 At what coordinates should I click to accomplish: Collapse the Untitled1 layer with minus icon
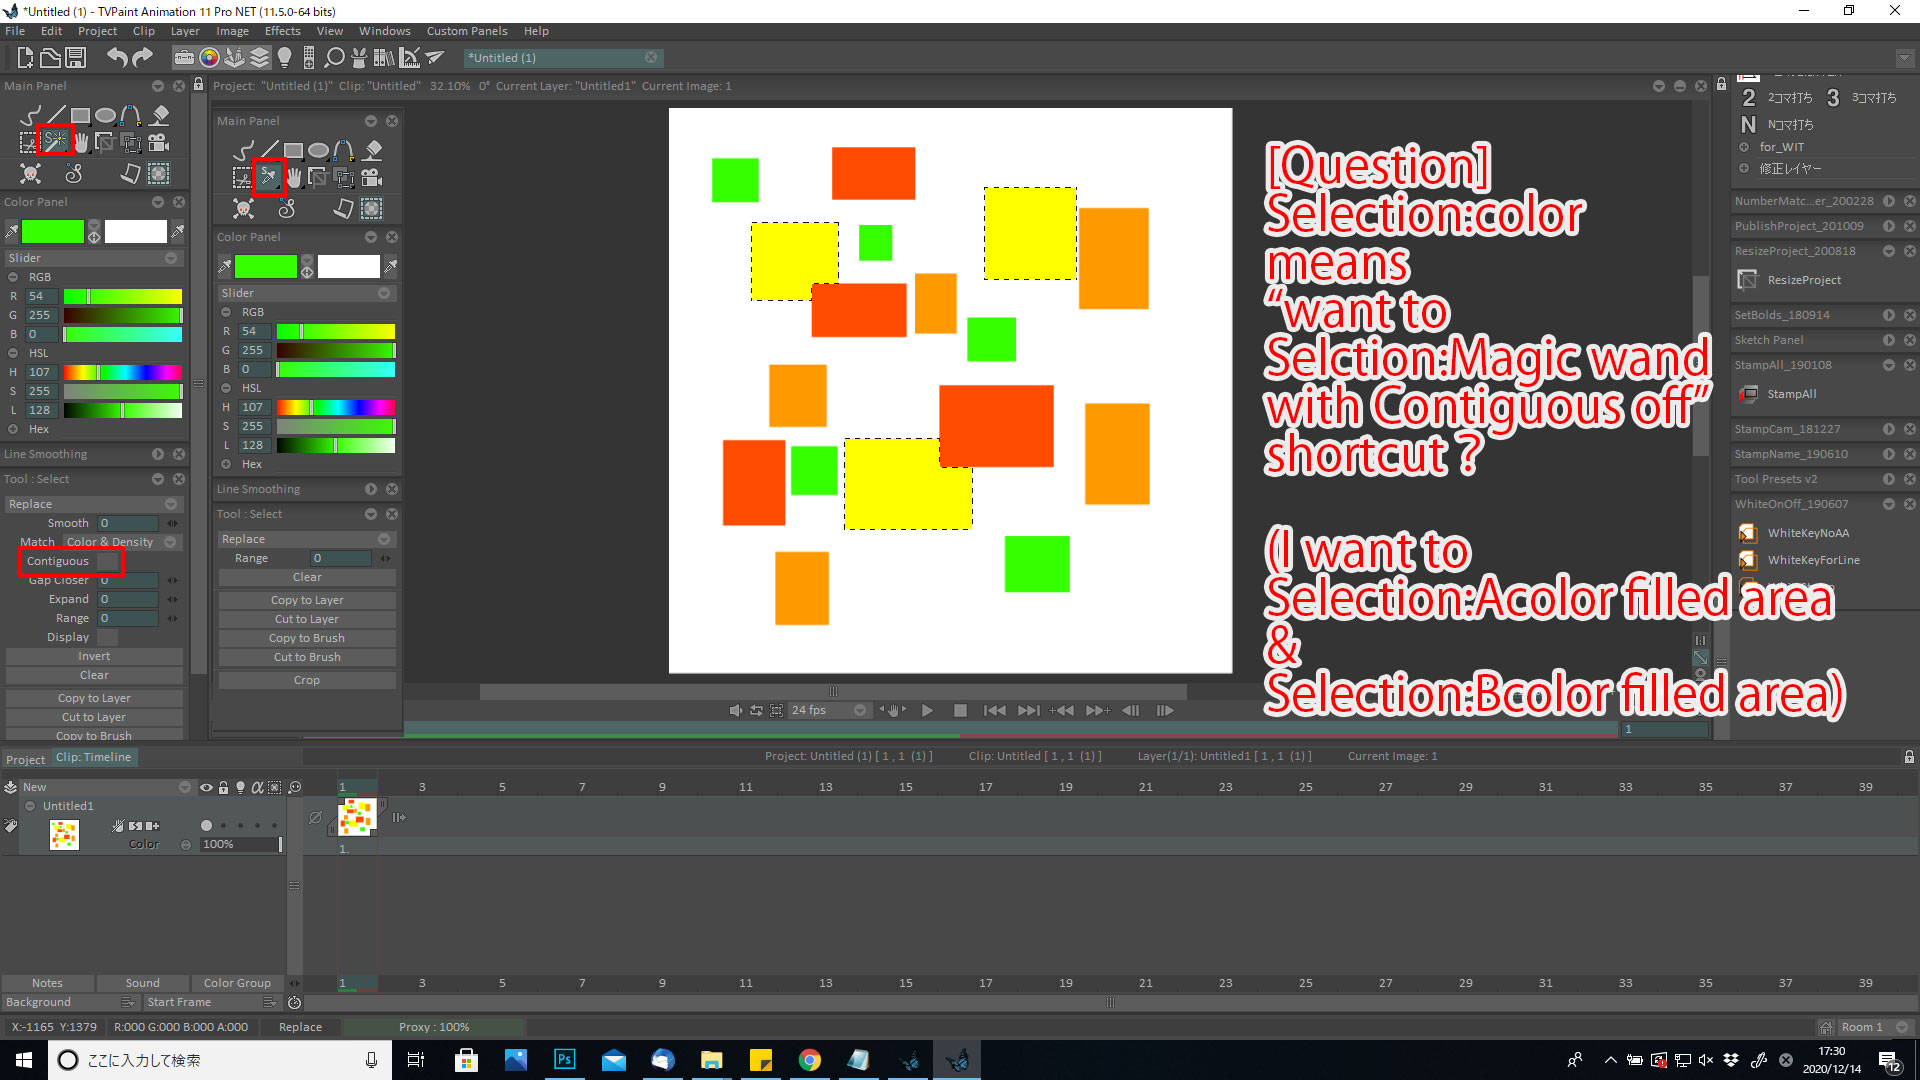(30, 806)
